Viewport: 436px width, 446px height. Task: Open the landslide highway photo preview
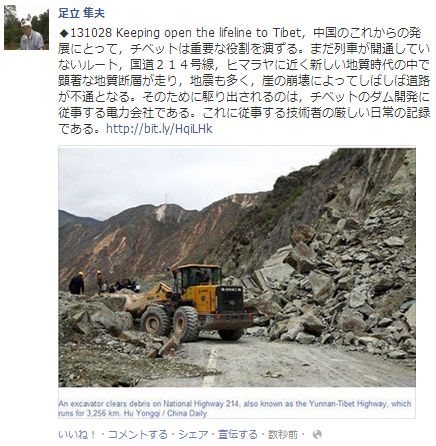pyautogui.click(x=237, y=267)
